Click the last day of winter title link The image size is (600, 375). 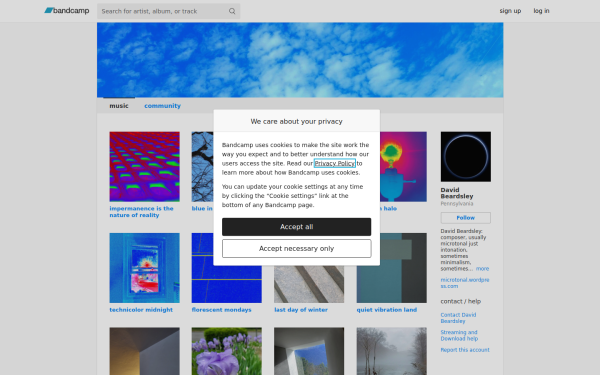click(x=301, y=310)
